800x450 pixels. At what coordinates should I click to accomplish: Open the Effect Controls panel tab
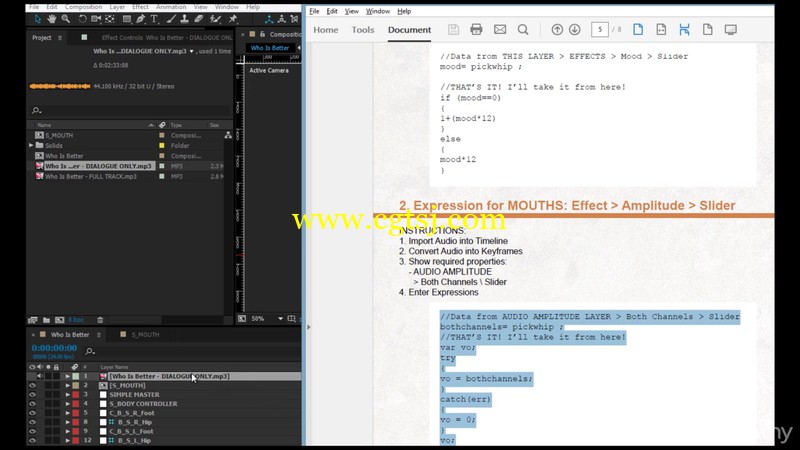(x=167, y=38)
